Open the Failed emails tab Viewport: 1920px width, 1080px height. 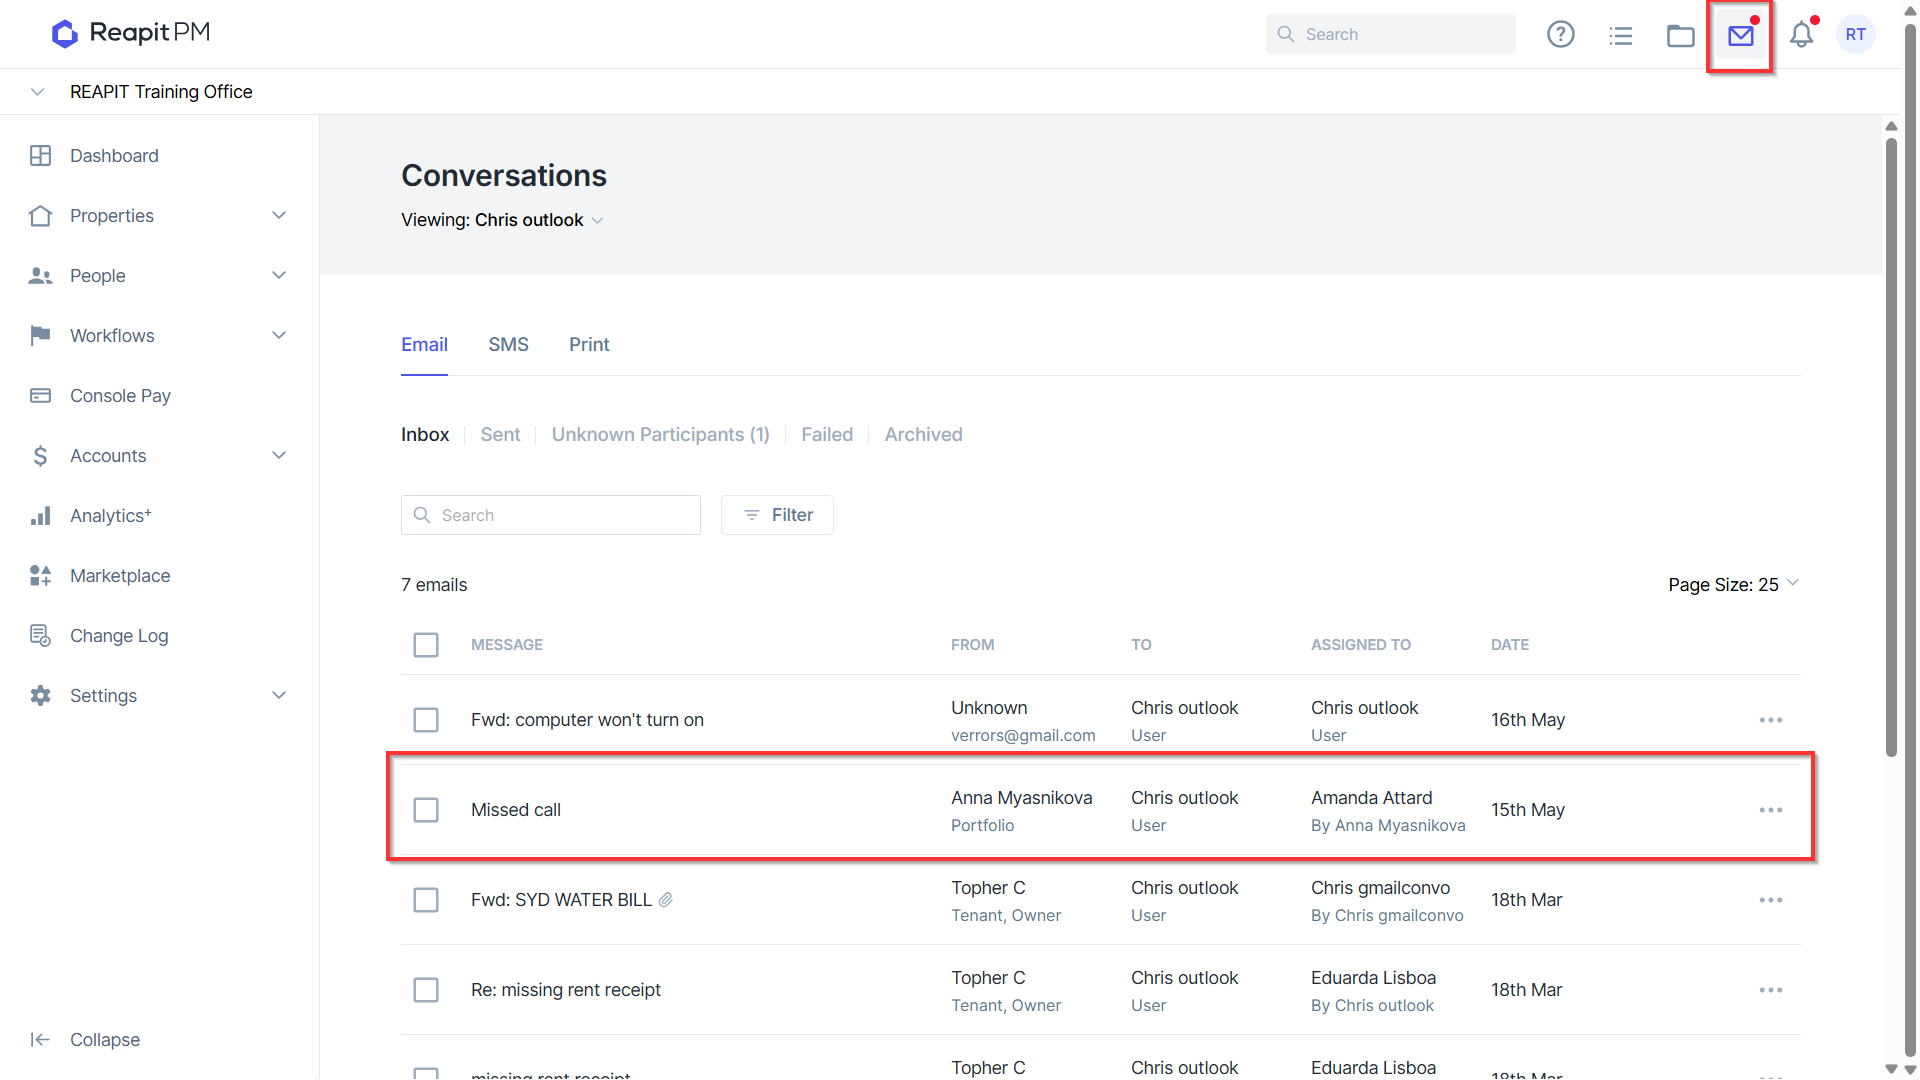coord(827,435)
